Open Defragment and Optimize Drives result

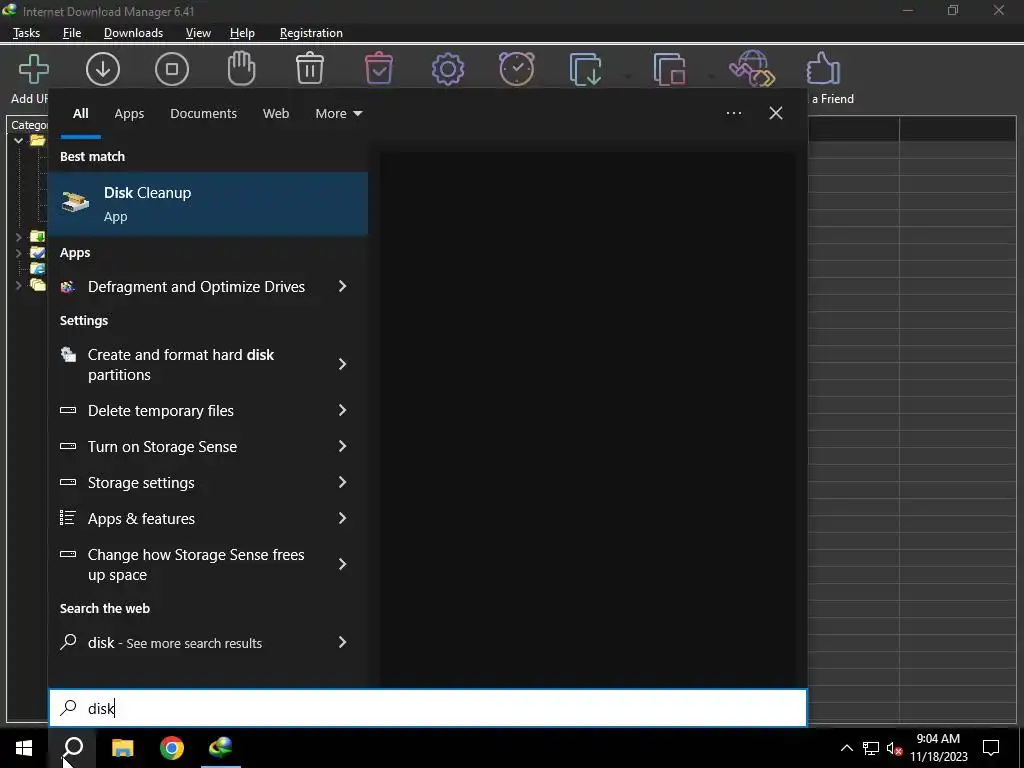(x=196, y=287)
